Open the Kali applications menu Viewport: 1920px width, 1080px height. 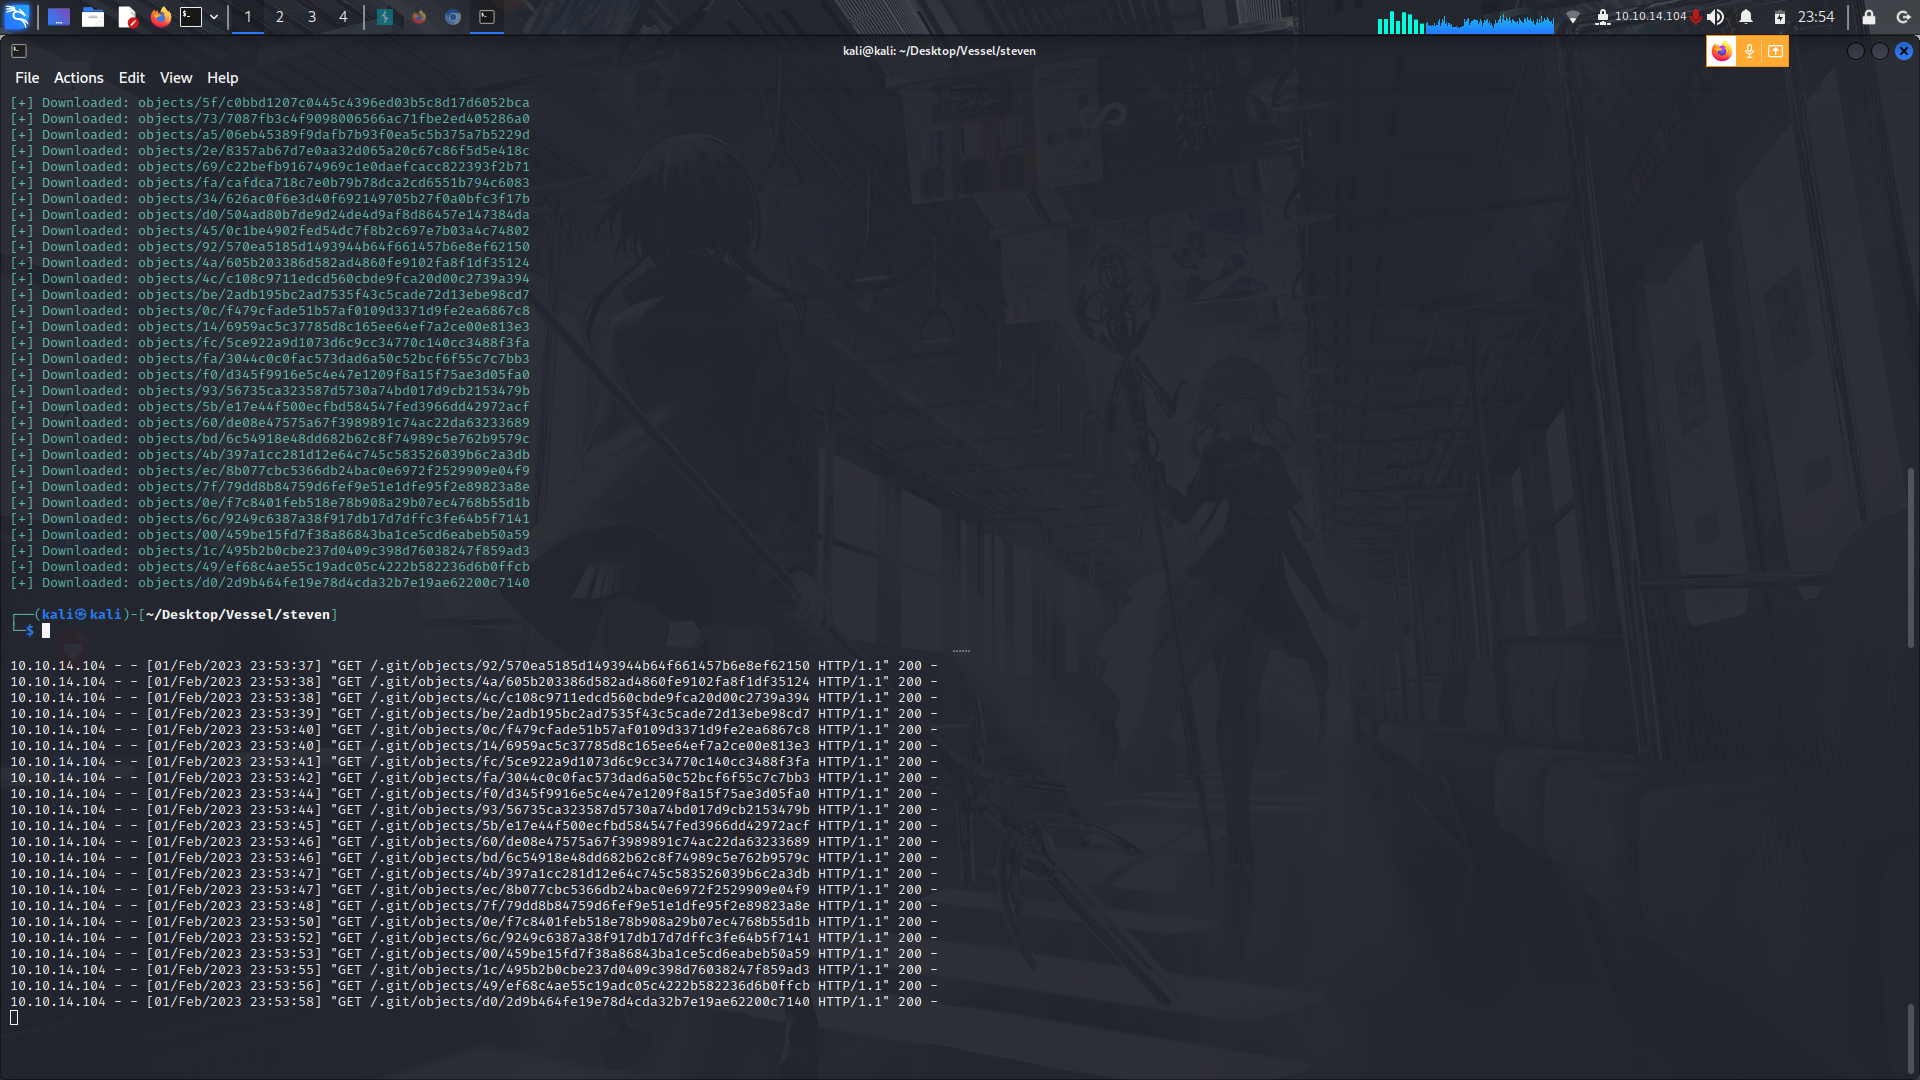click(x=17, y=17)
